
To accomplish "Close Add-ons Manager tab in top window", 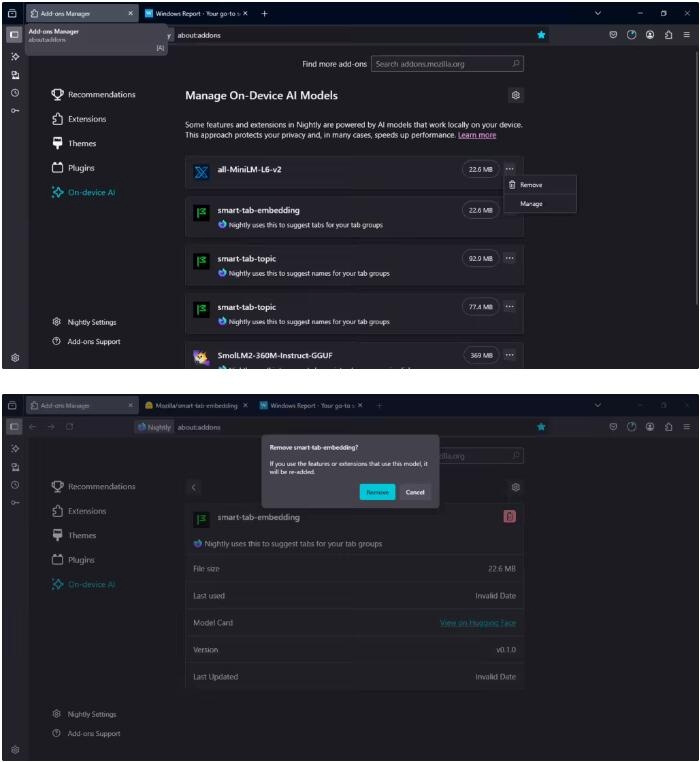I will point(130,14).
